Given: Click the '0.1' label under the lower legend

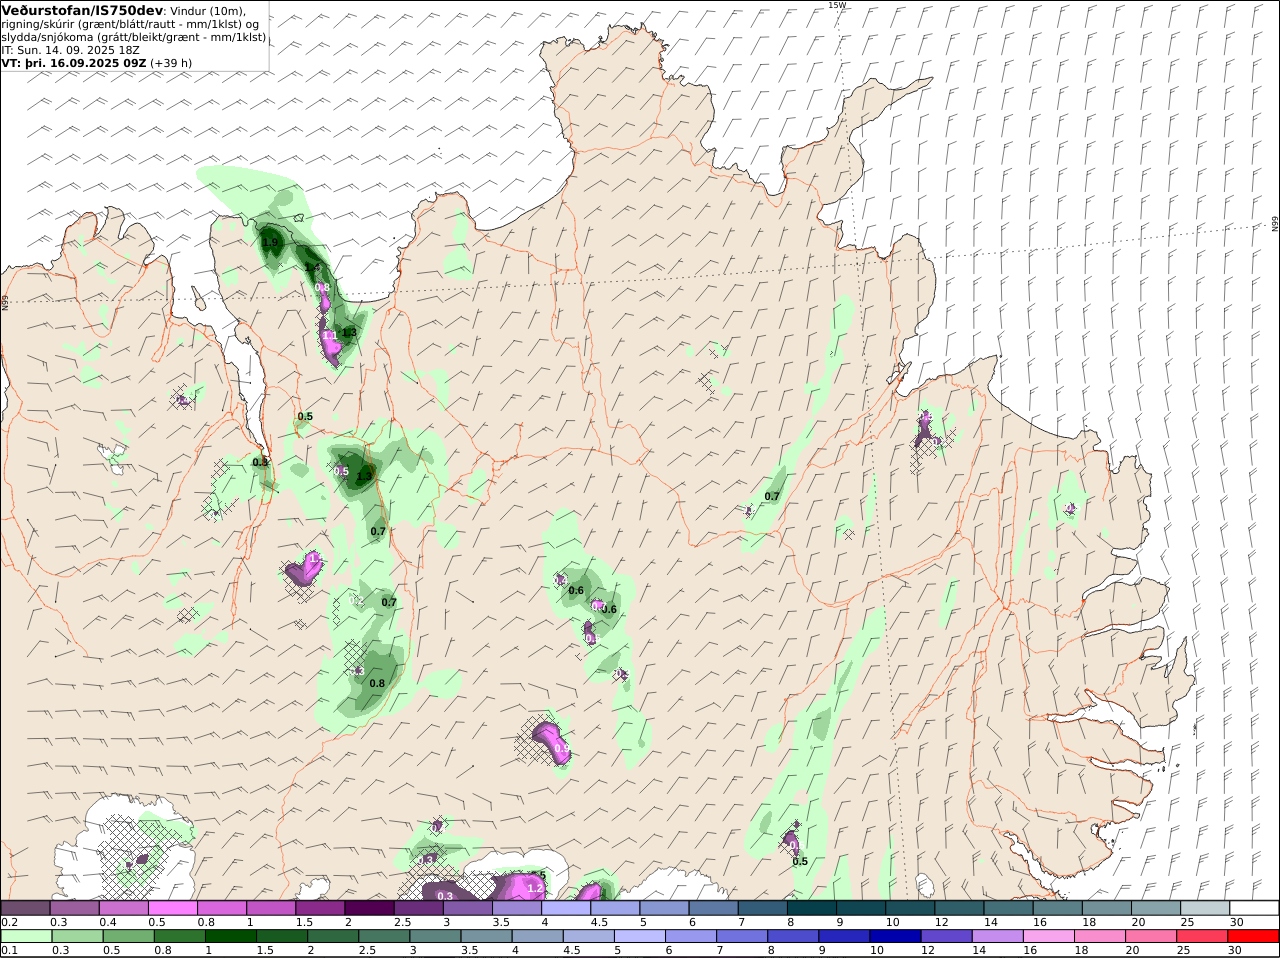Looking at the screenshot, I should [x=9, y=951].
